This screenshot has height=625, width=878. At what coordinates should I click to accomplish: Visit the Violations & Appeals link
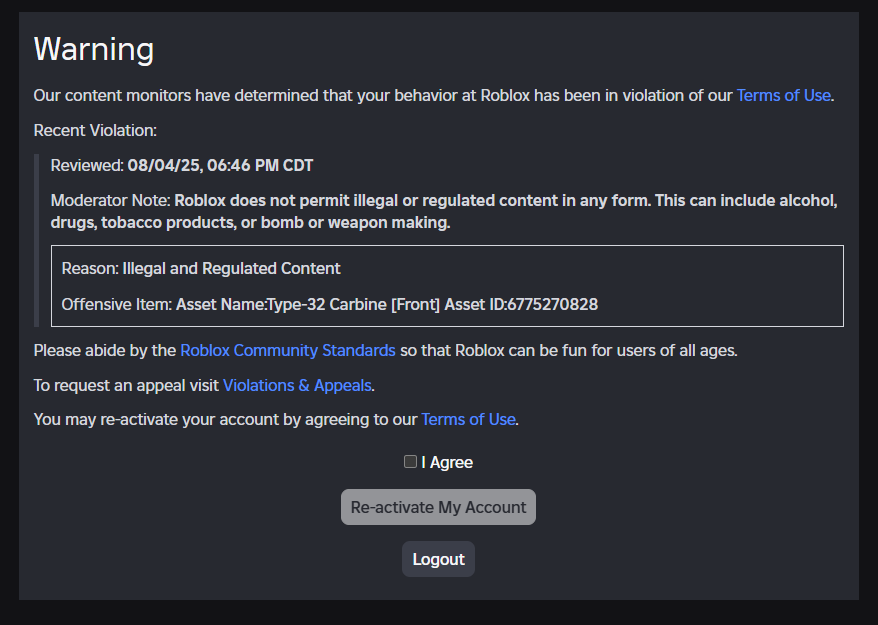click(x=297, y=385)
